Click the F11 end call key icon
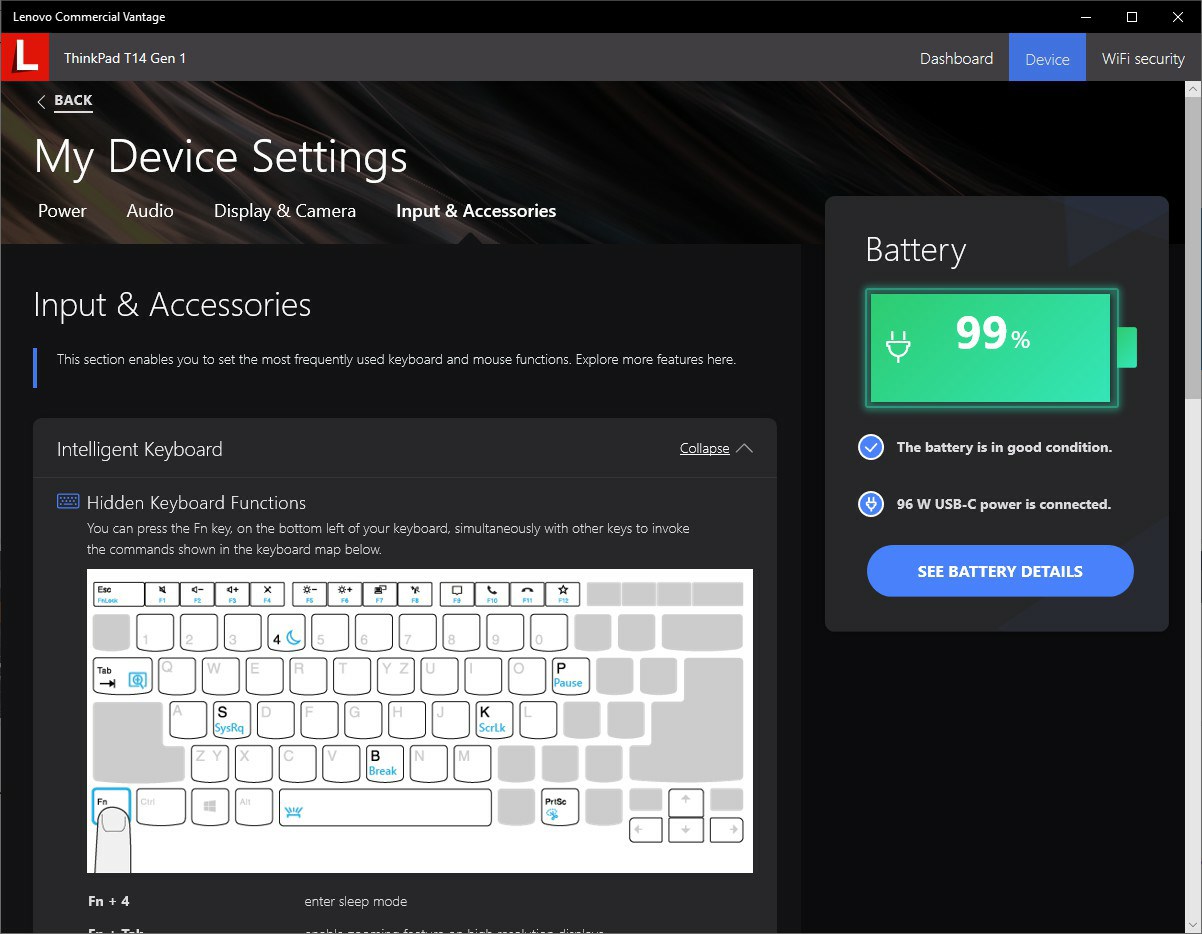The height and width of the screenshot is (934, 1202). pos(527,594)
